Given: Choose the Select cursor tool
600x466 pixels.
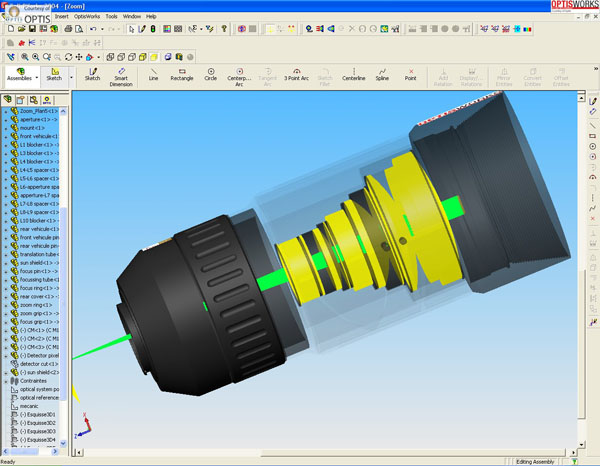Looking at the screenshot, I should (132, 29).
